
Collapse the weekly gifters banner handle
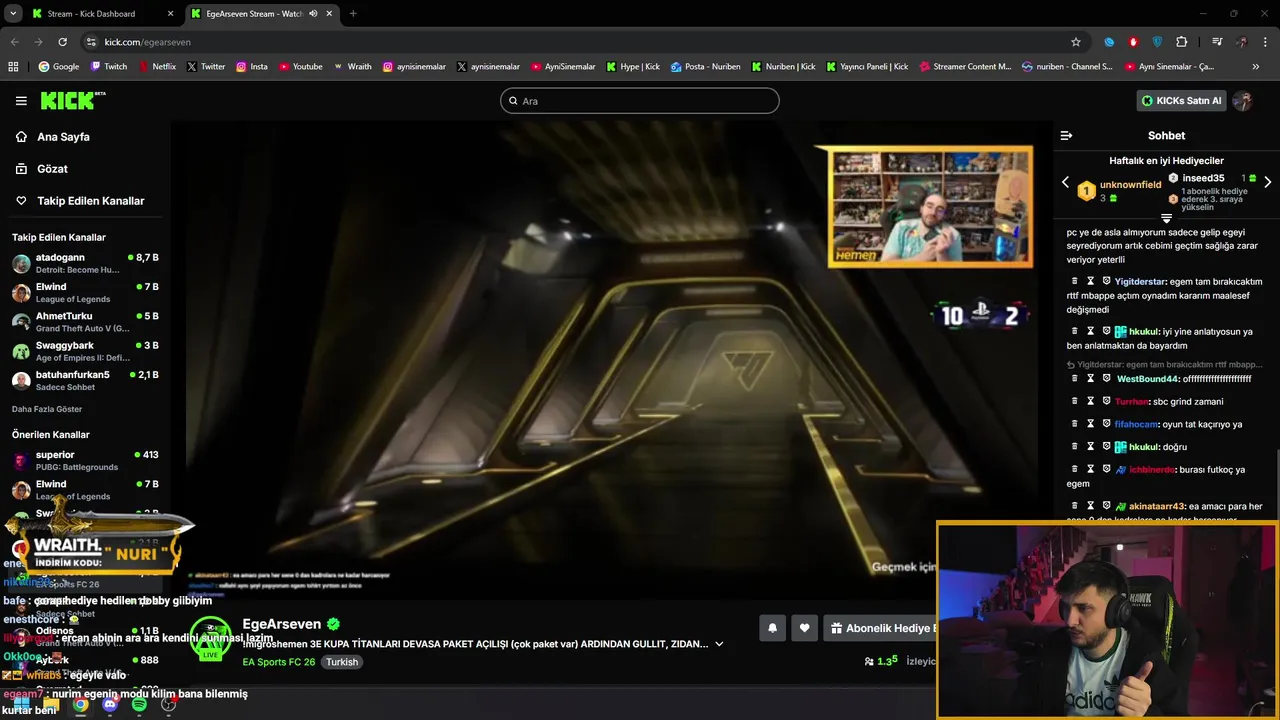[x=1166, y=218]
